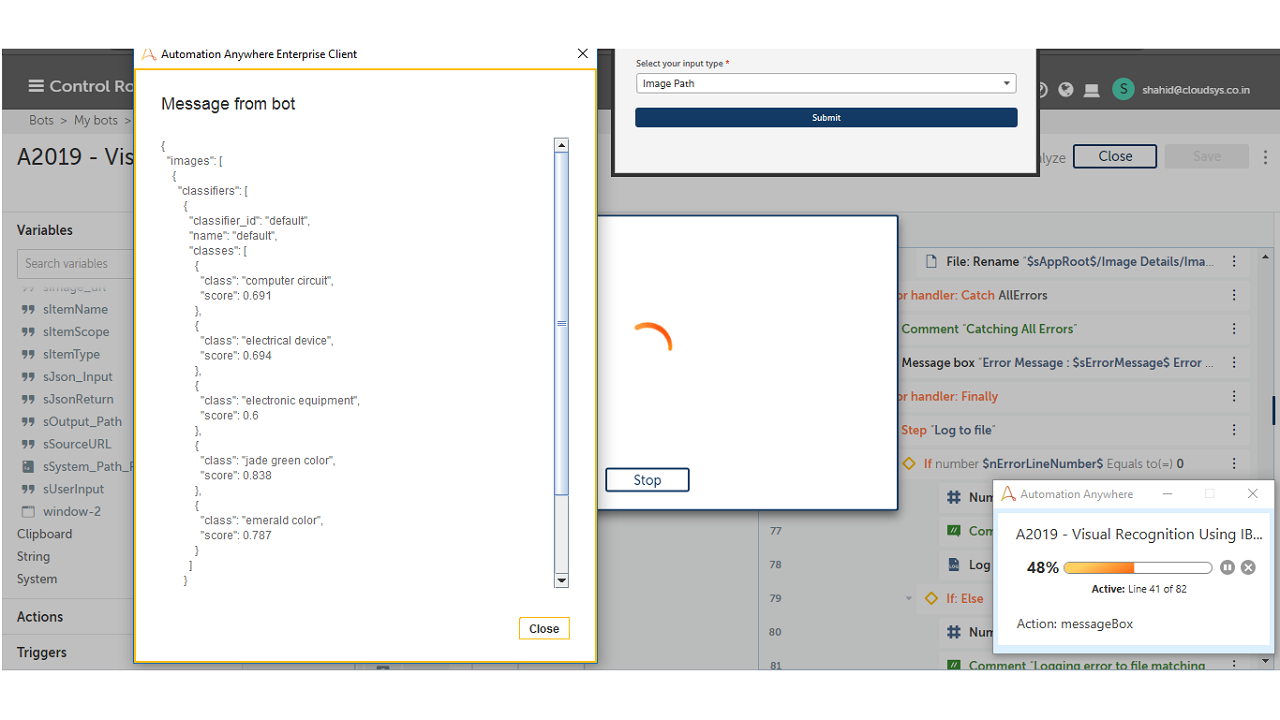1280x720 pixels.
Task: Open more options for Step Log to file
Action: [1234, 430]
